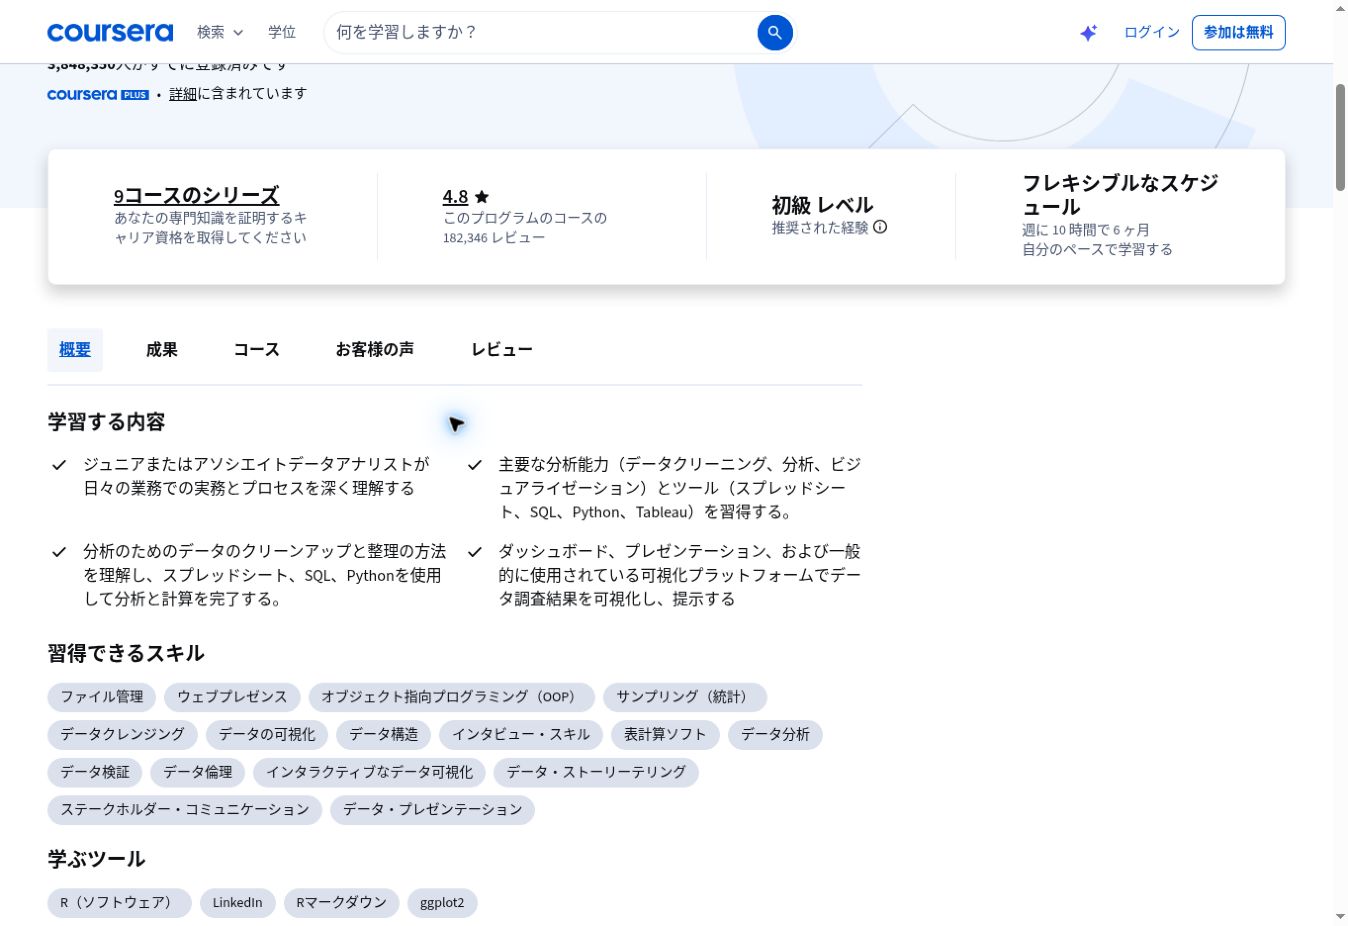Switch to the 成果 tab
The image size is (1348, 926).
162,350
